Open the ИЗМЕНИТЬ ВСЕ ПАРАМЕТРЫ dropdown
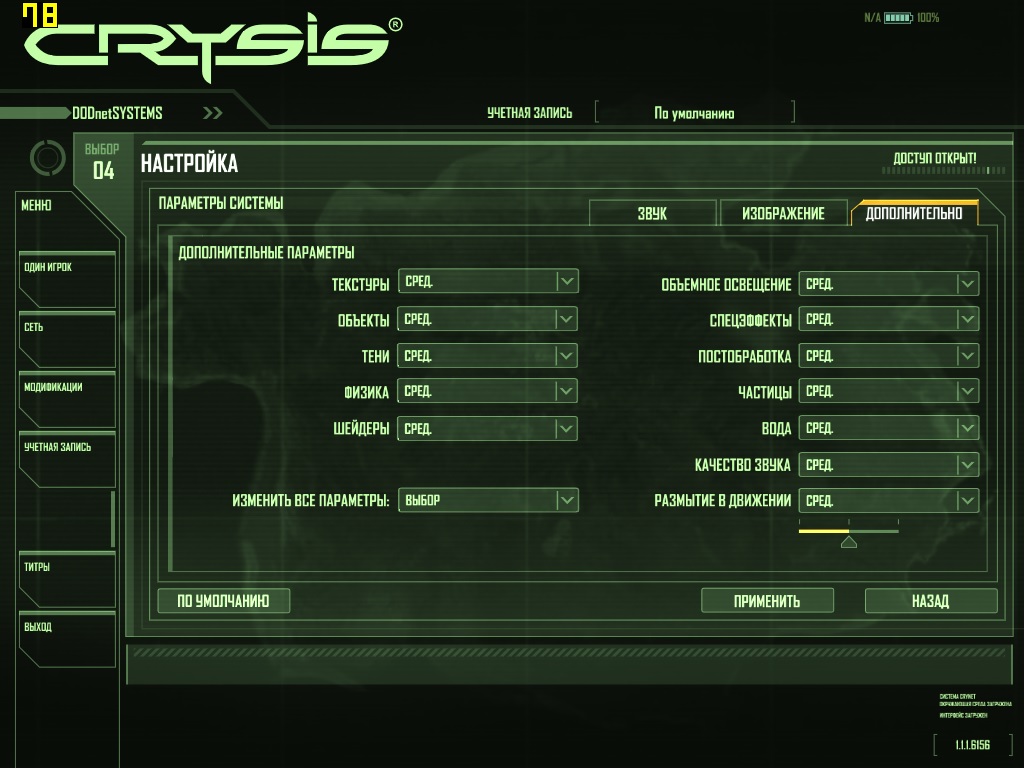 (x=487, y=501)
